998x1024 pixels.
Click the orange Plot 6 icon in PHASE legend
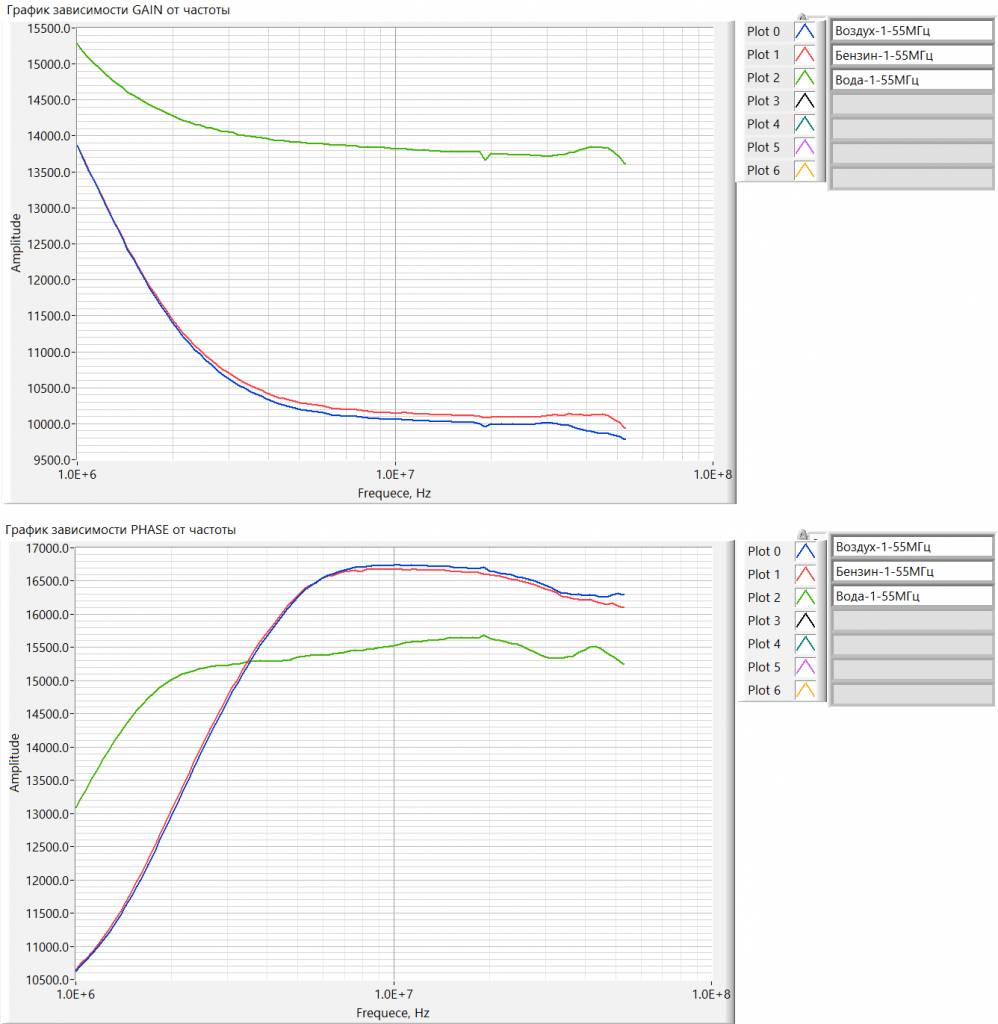805,690
